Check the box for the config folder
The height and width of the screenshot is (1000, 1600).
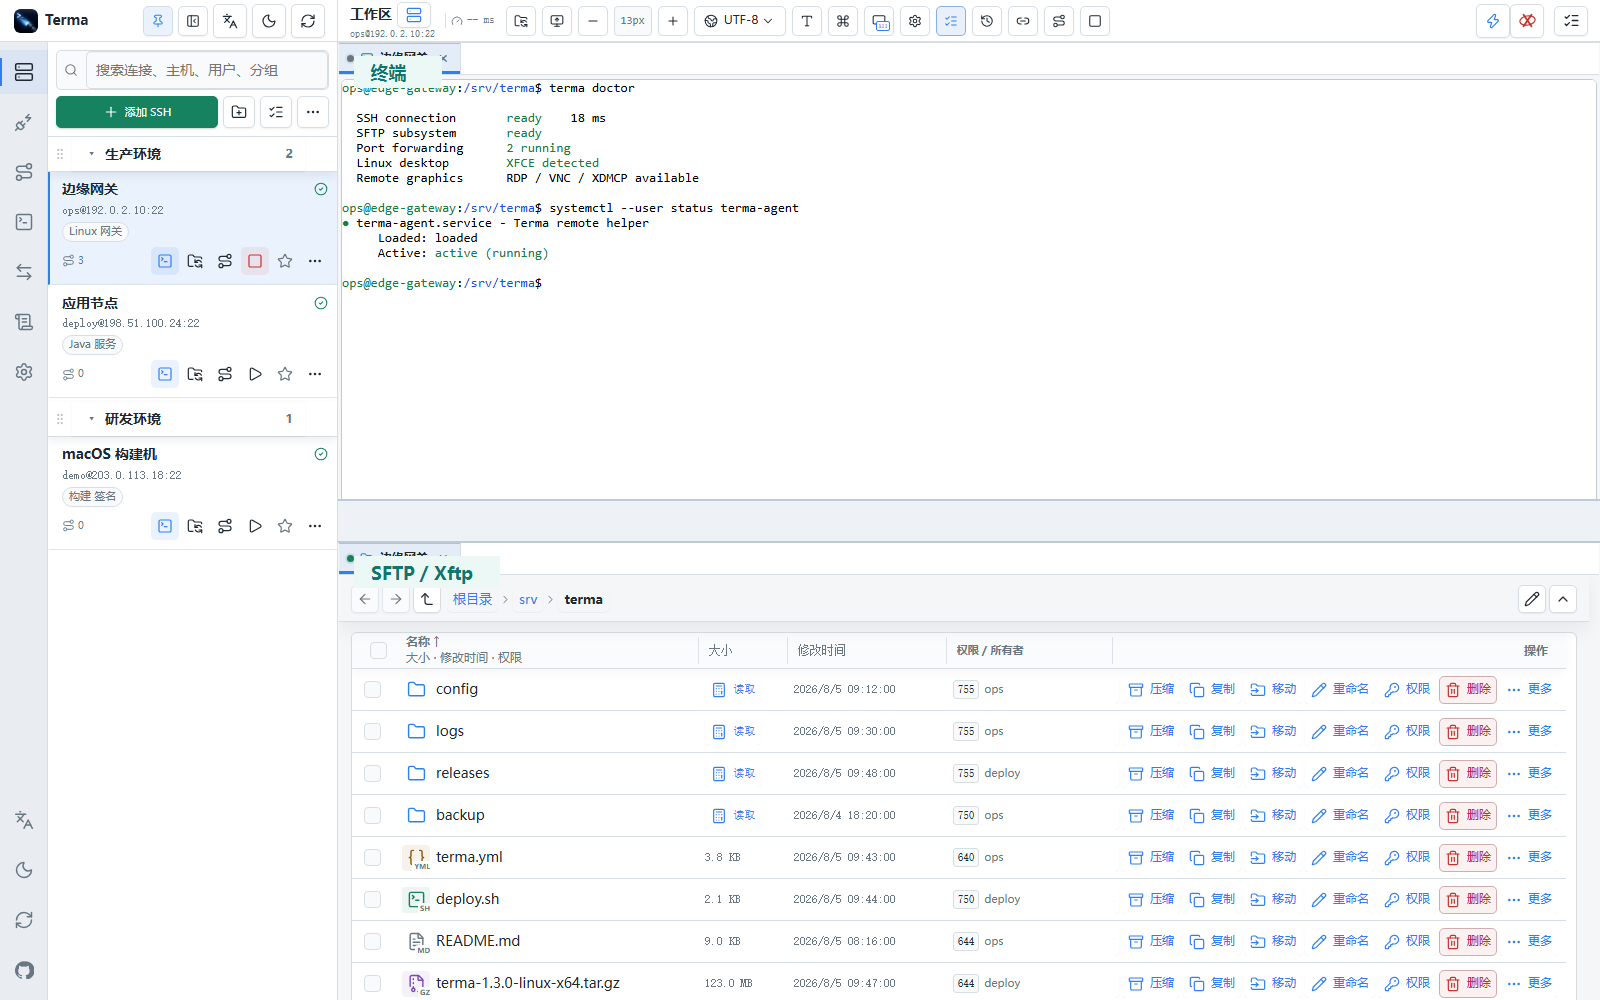(x=373, y=690)
